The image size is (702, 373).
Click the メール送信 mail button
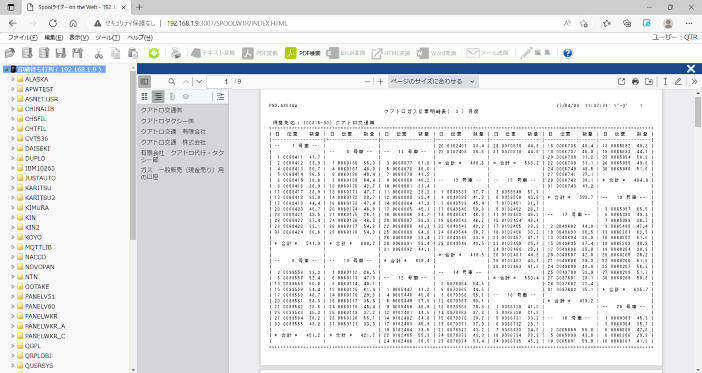487,53
